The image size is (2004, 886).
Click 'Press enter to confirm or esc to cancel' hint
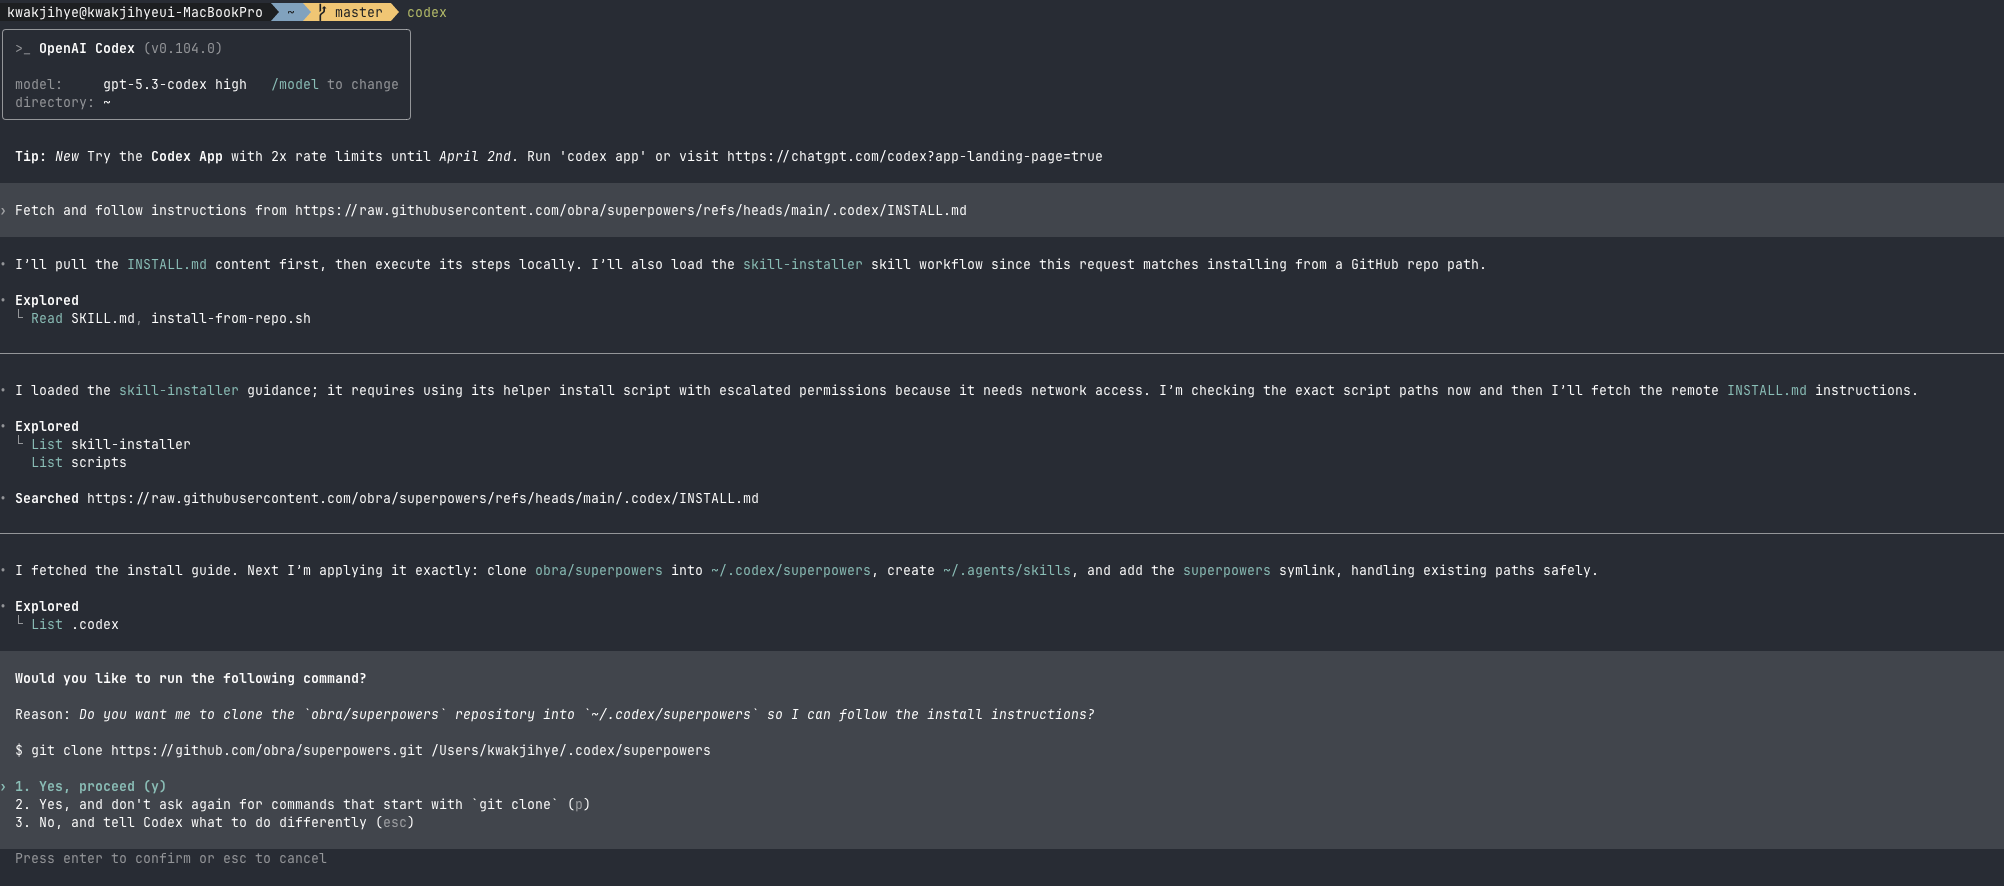coord(171,858)
